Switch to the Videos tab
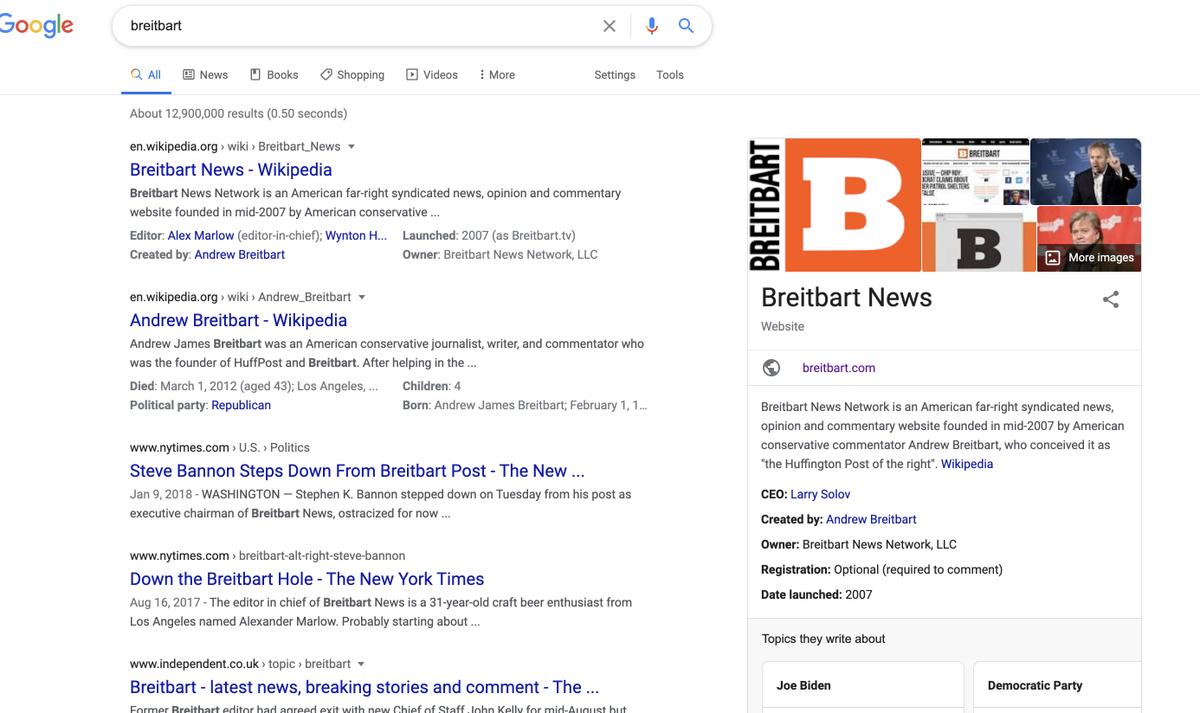The height and width of the screenshot is (713, 1200). point(432,75)
